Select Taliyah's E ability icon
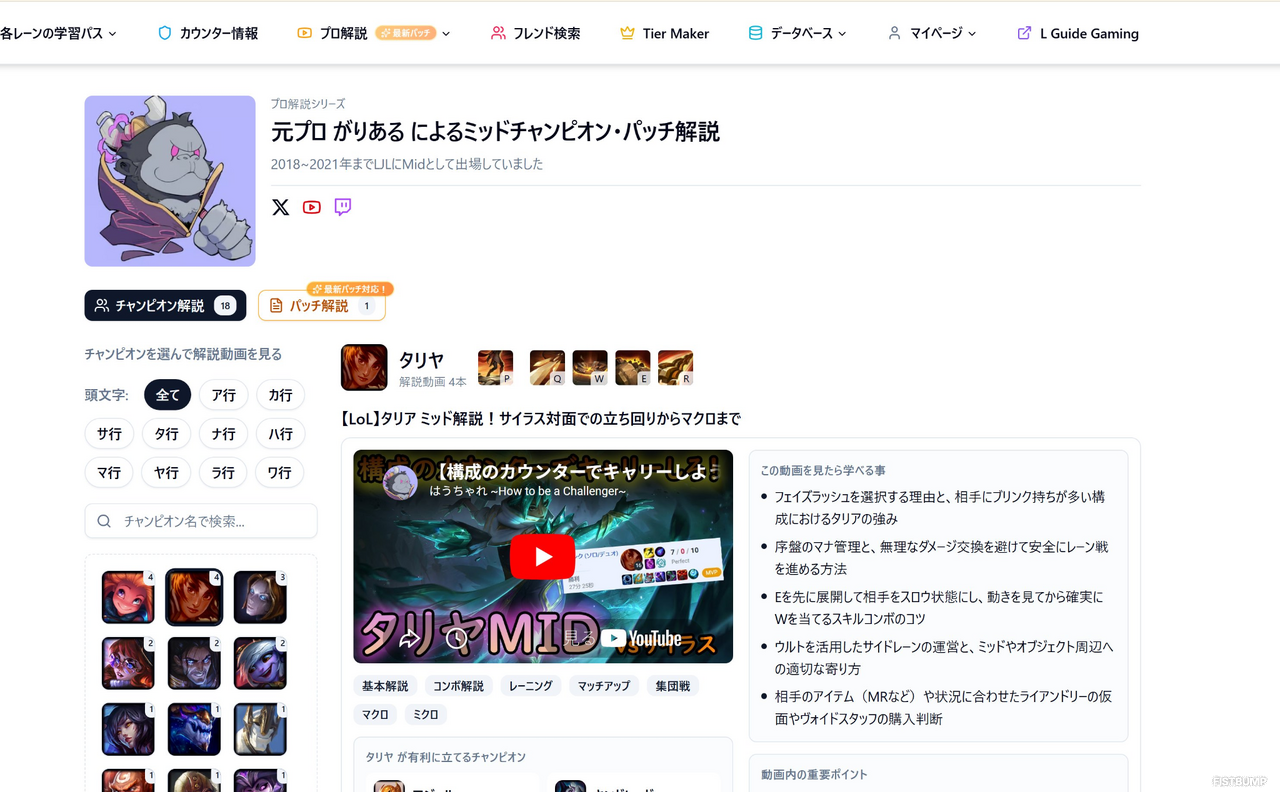 633,368
